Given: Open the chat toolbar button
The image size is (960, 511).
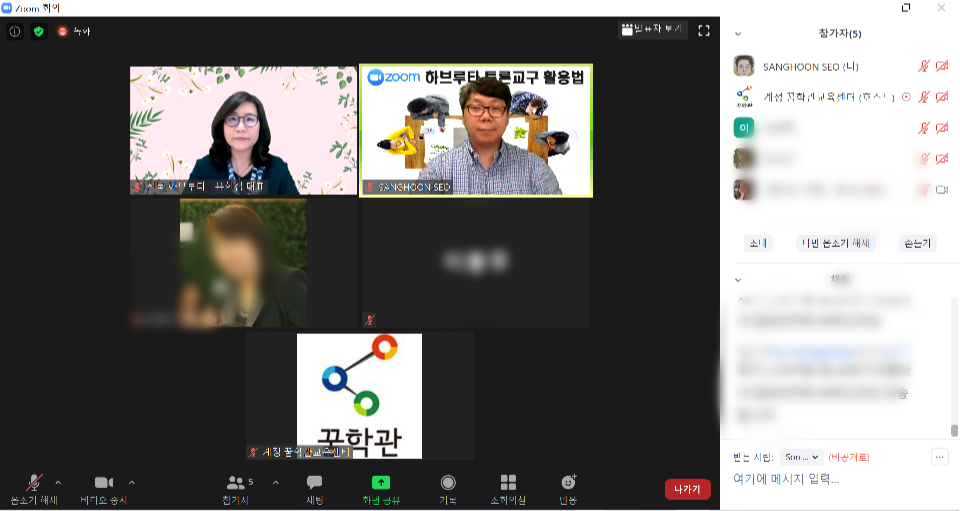Looking at the screenshot, I should pos(315,489).
